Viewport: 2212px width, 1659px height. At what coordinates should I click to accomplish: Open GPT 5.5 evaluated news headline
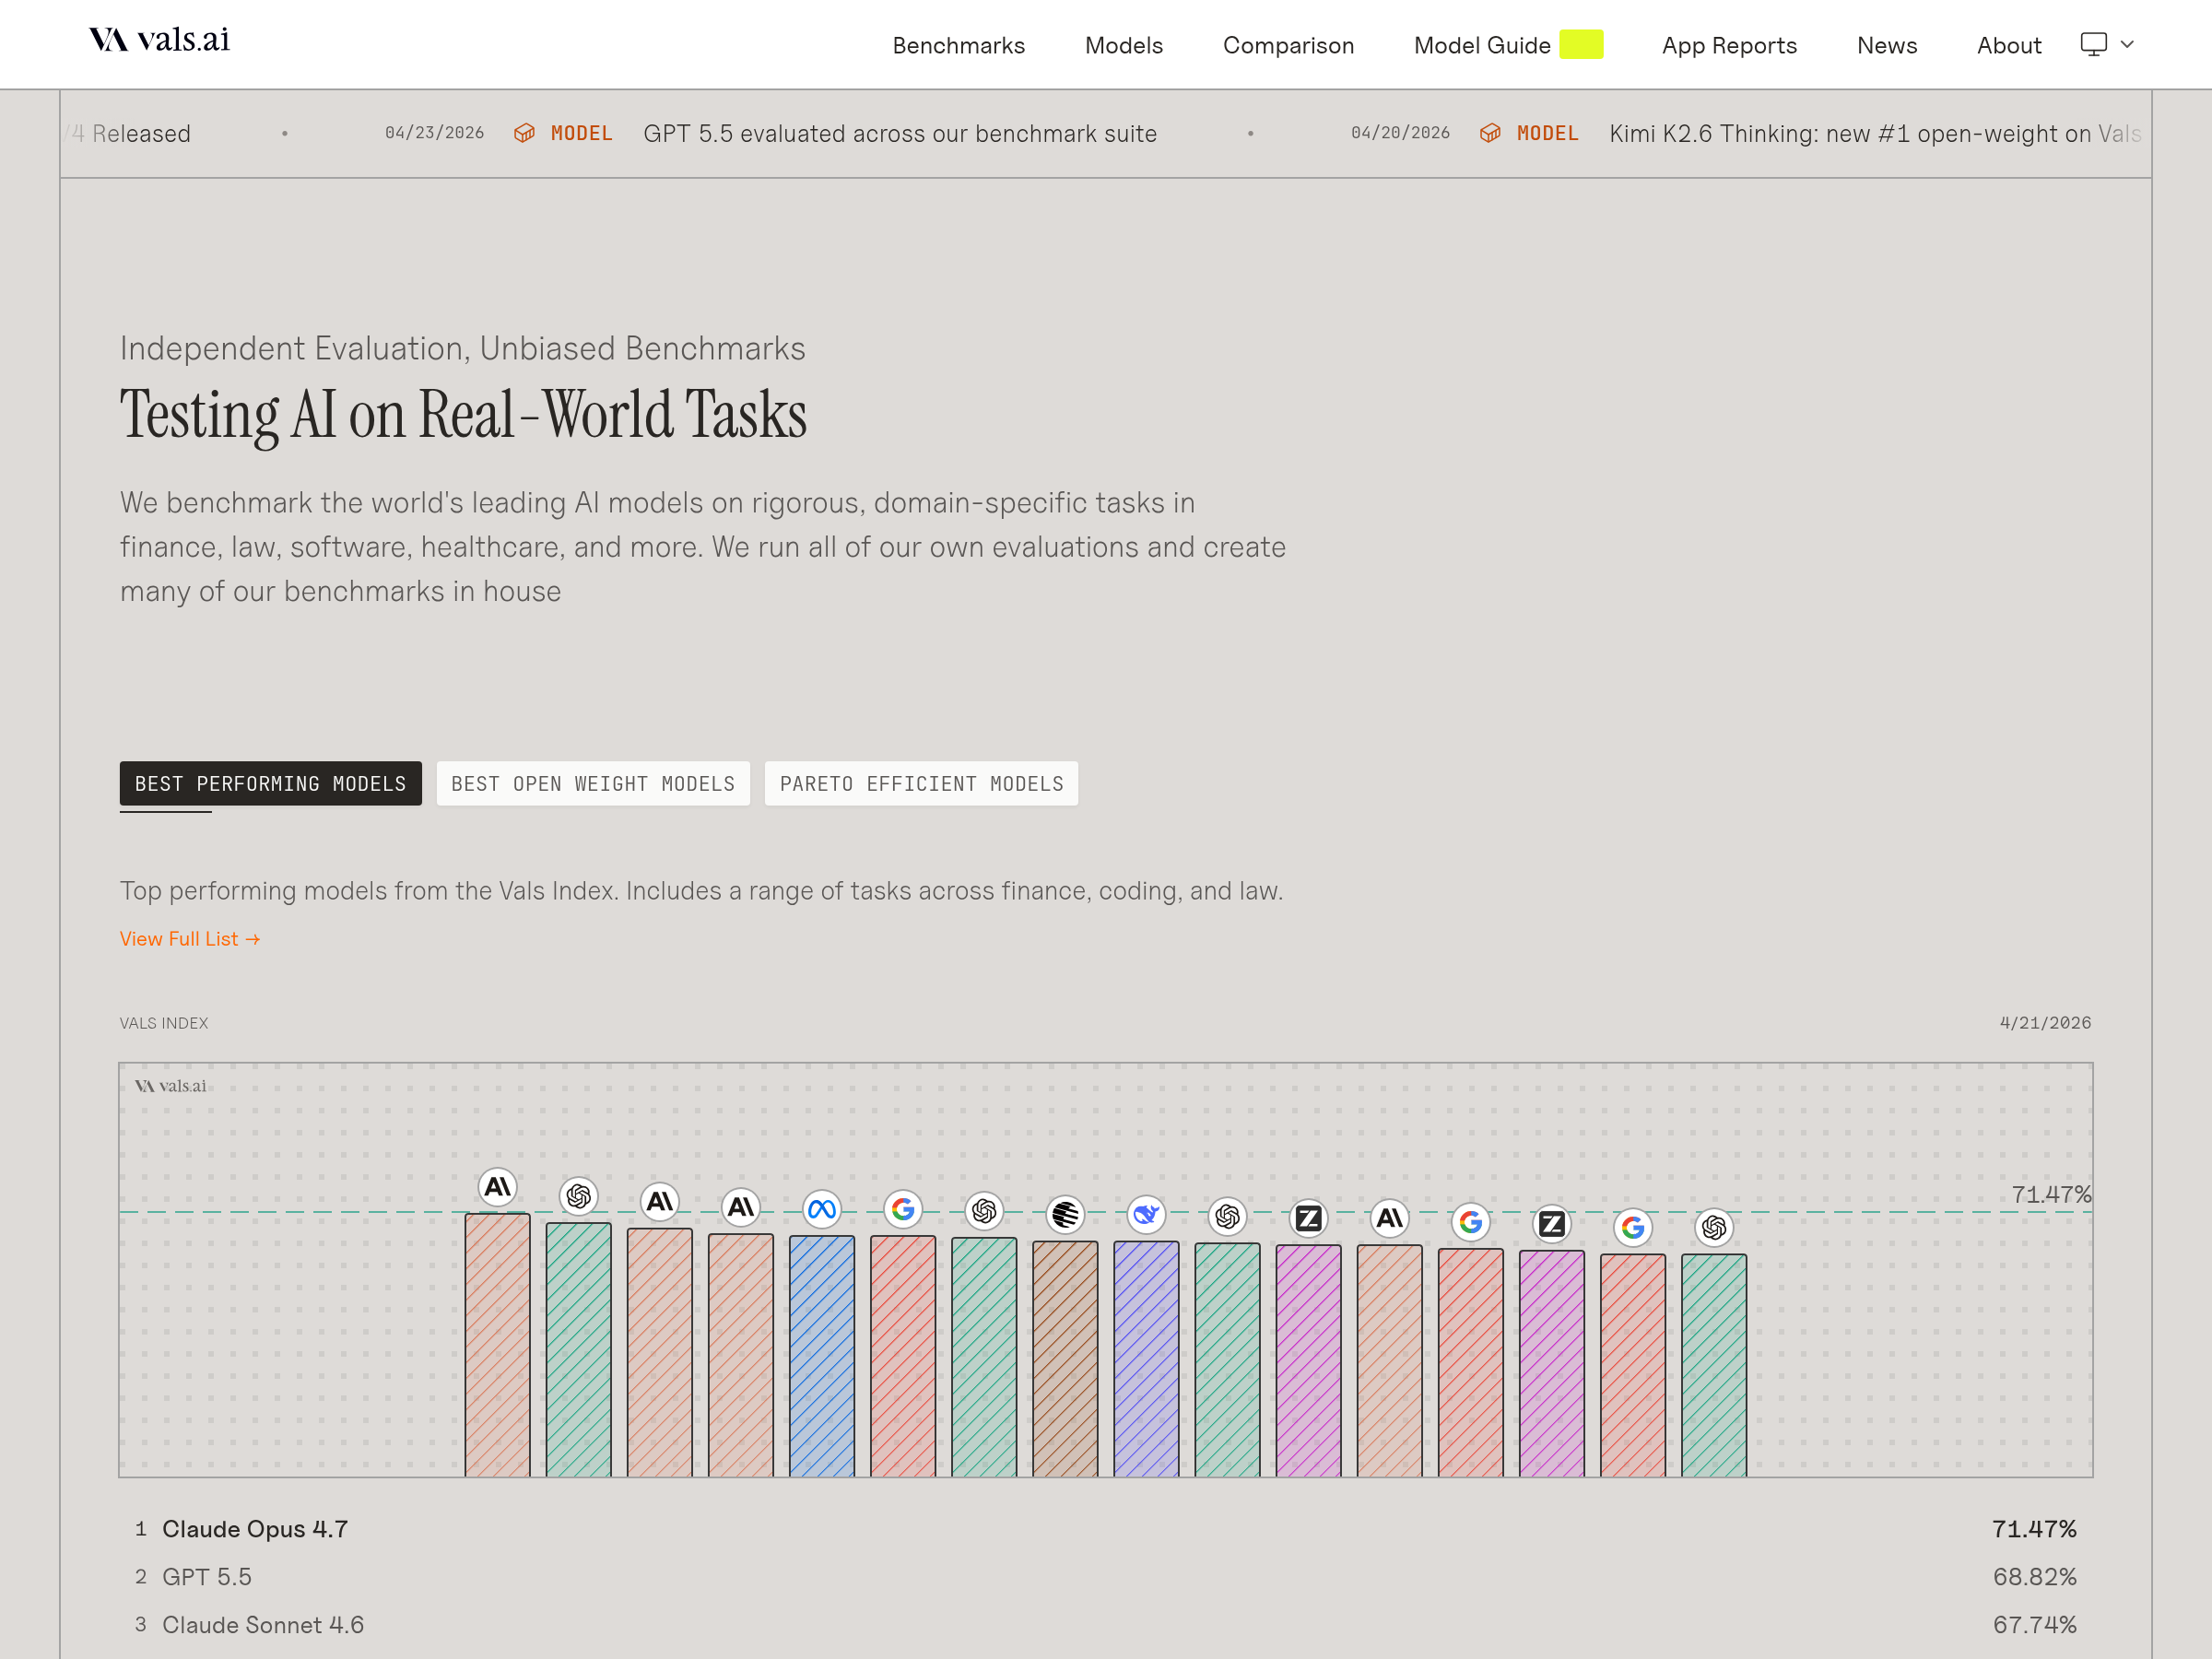click(899, 133)
